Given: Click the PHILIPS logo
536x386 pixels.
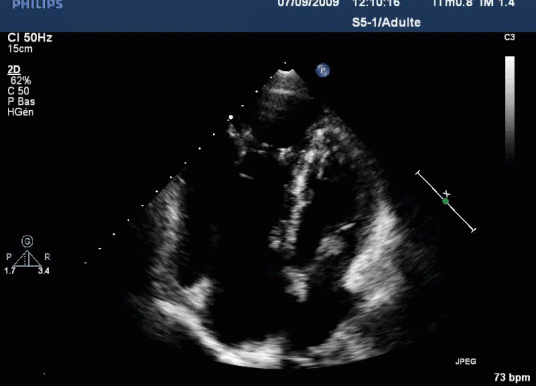Looking at the screenshot, I should coord(37,4).
